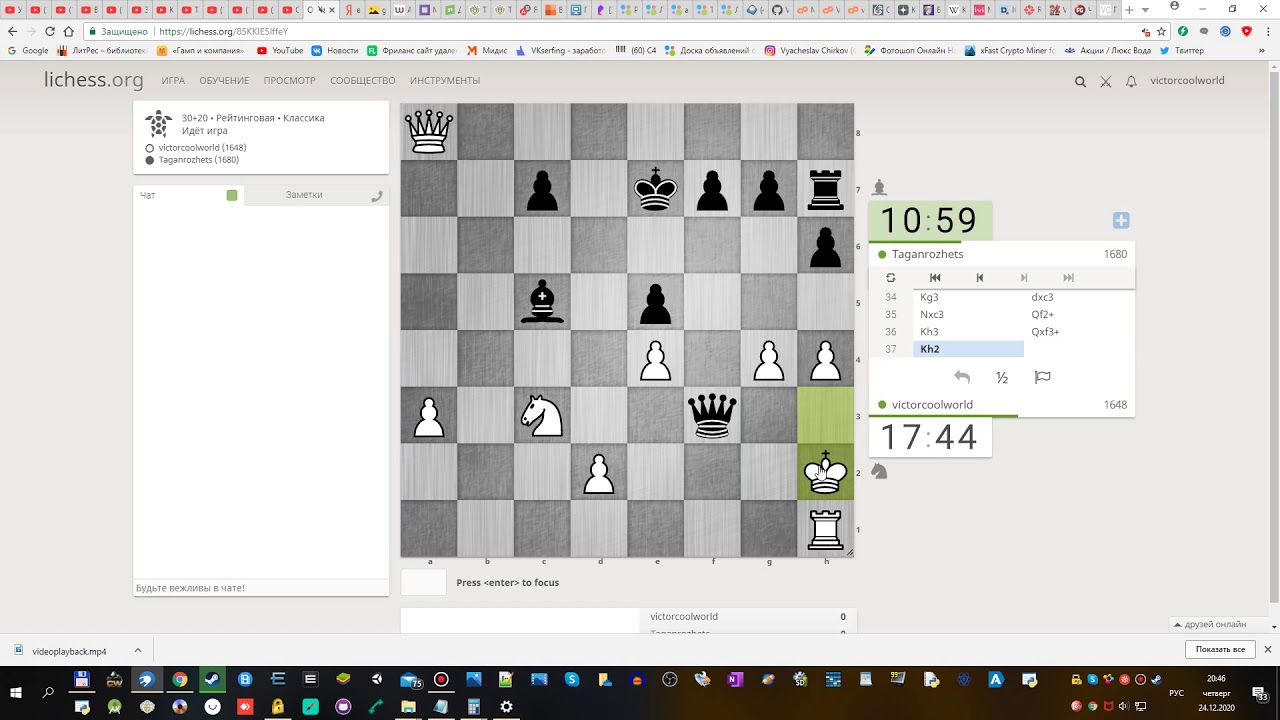Open lichess search magnifier
This screenshot has width=1280, height=720.
[1080, 82]
